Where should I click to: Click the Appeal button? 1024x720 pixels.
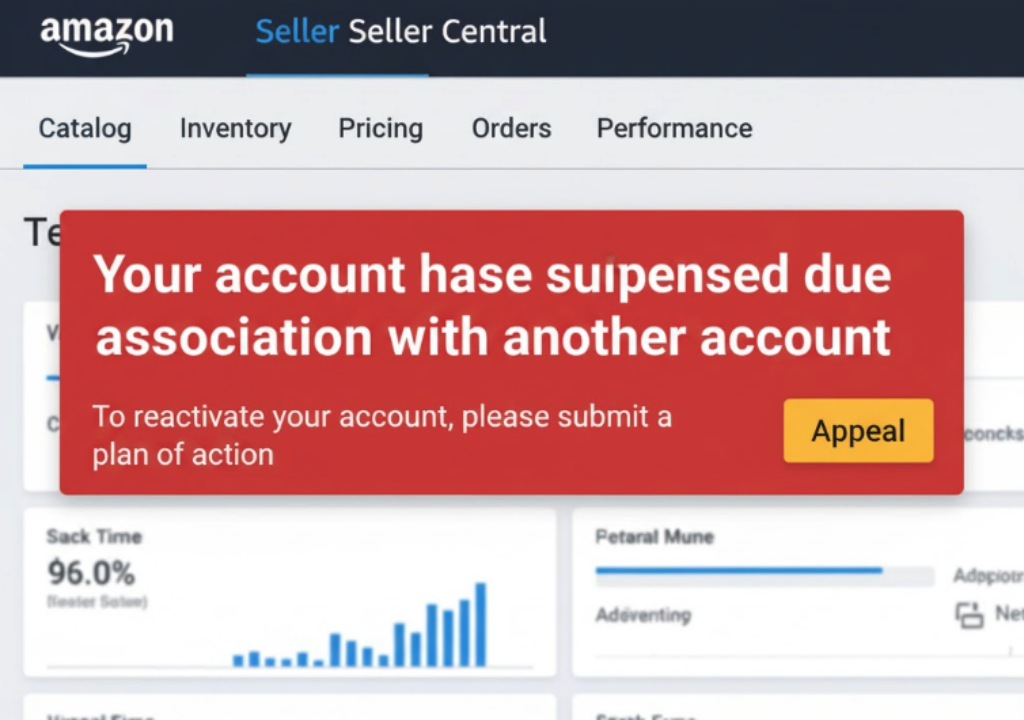click(858, 430)
